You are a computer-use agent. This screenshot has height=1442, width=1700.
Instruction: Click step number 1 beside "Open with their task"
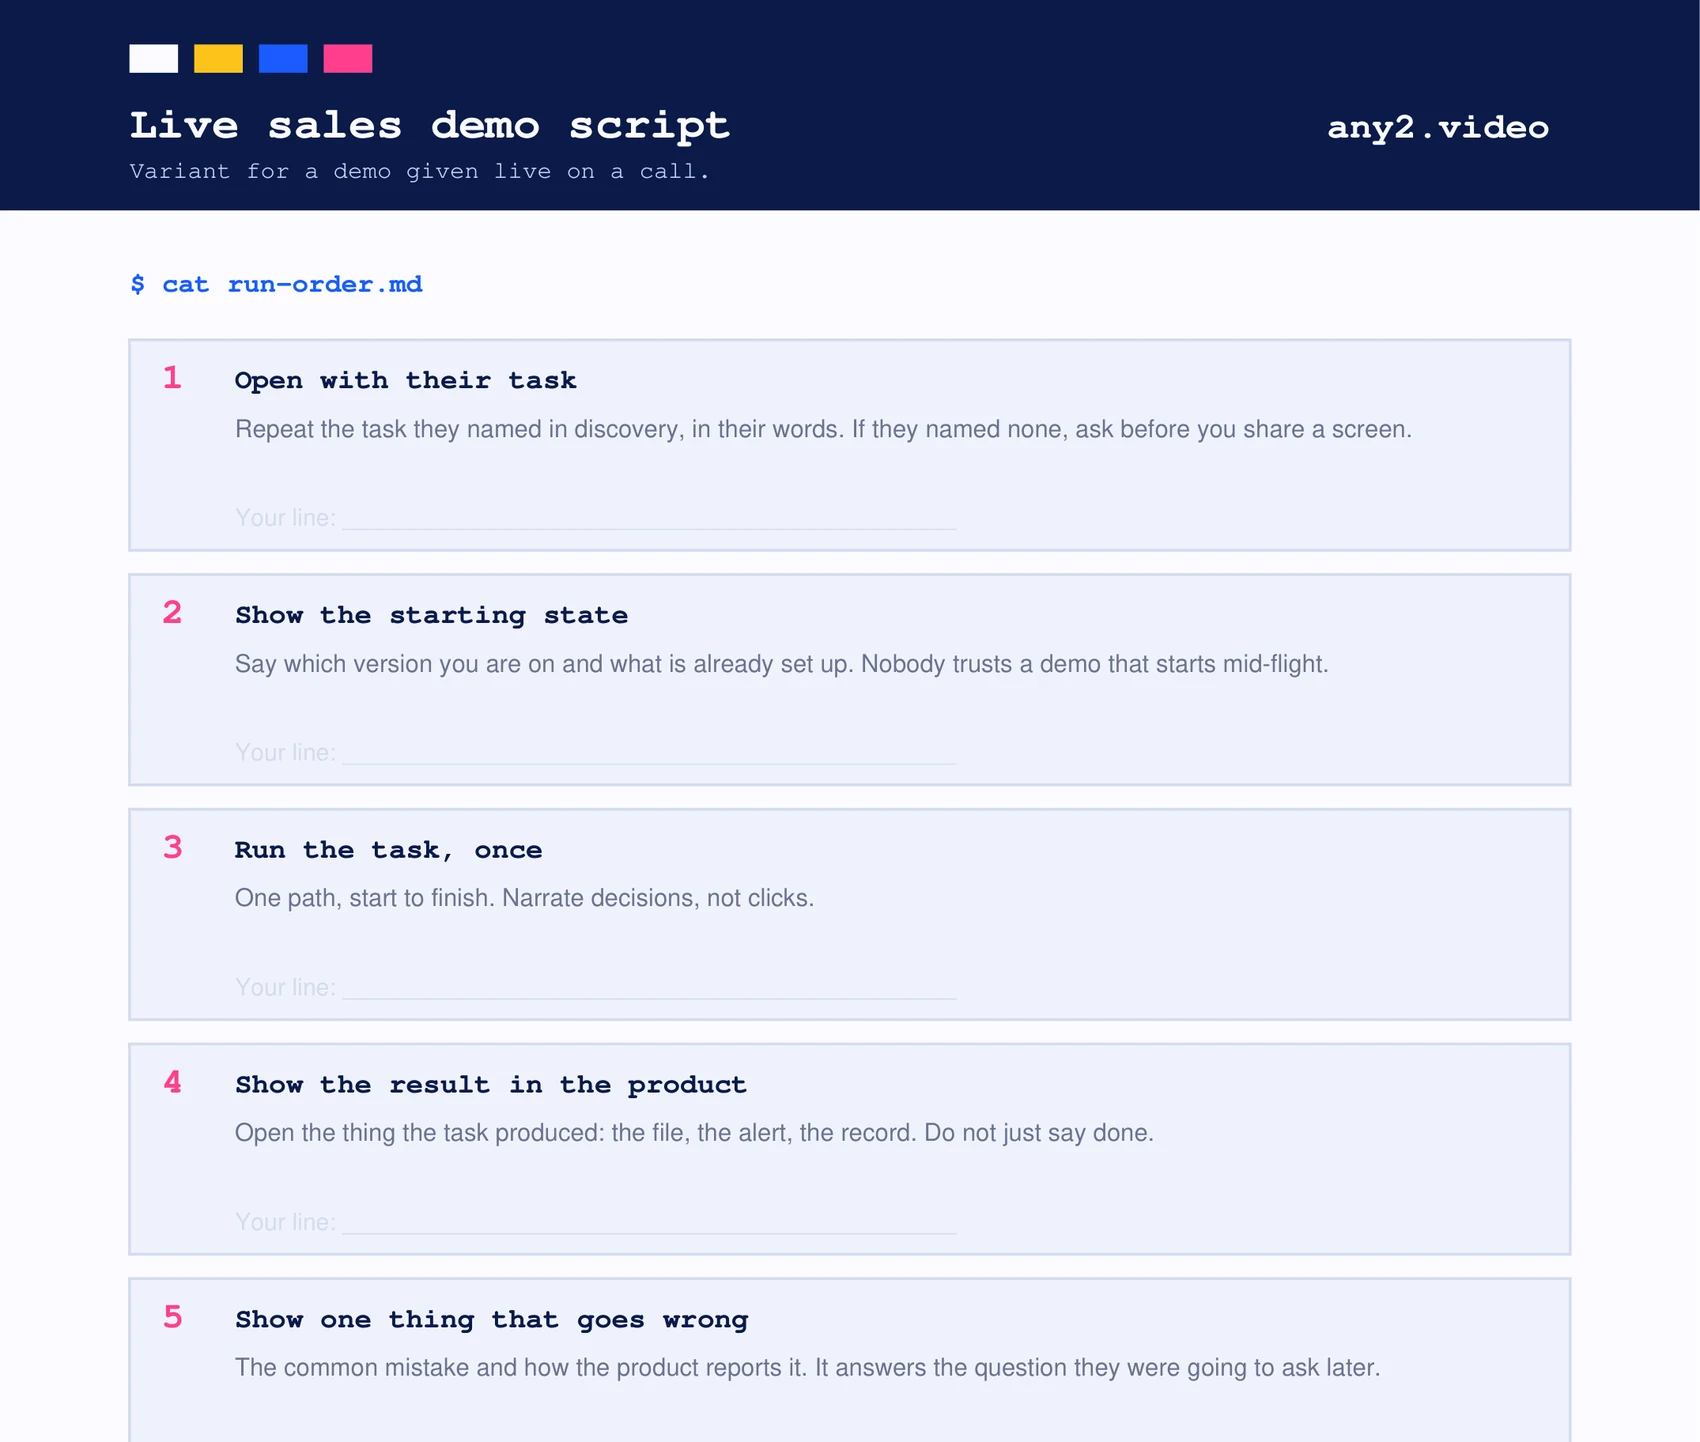172,378
